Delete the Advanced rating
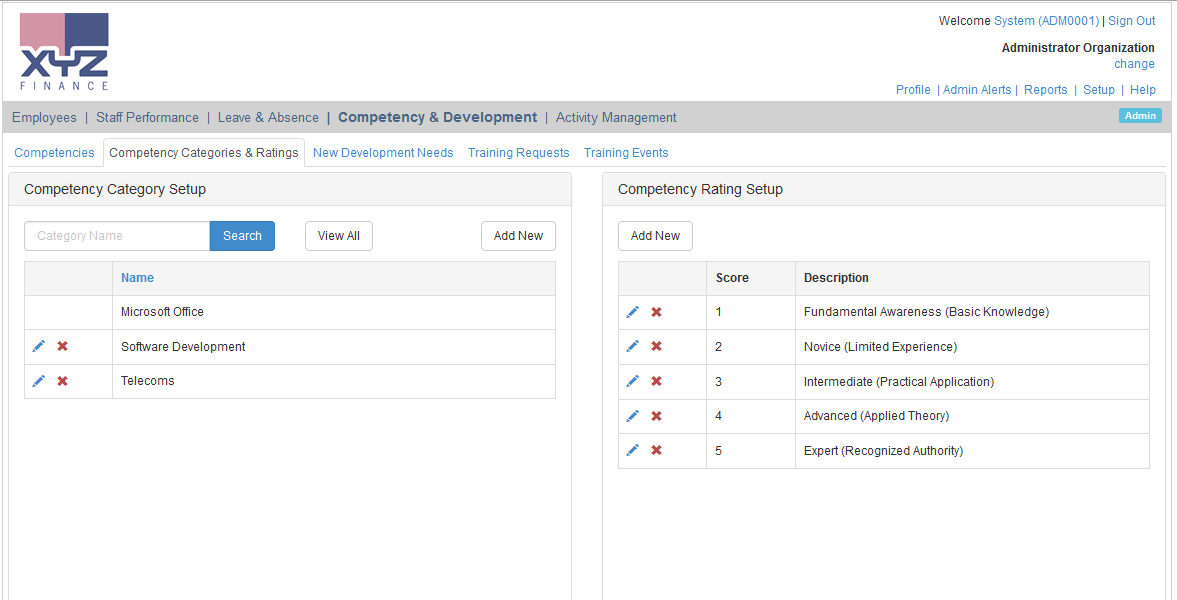Viewport: 1177px width, 600px height. click(x=656, y=415)
